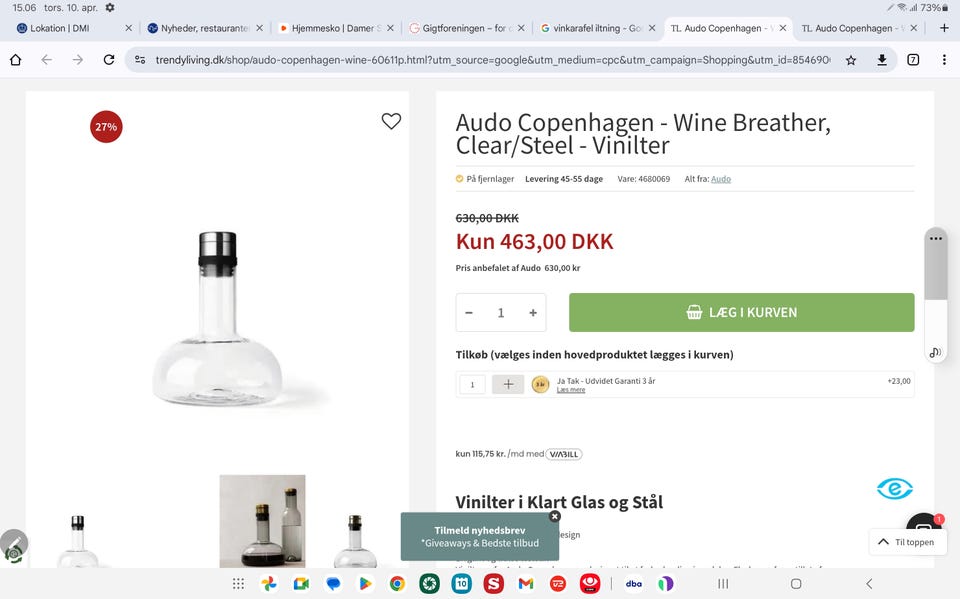Click the browser home icon

[x=14, y=59]
